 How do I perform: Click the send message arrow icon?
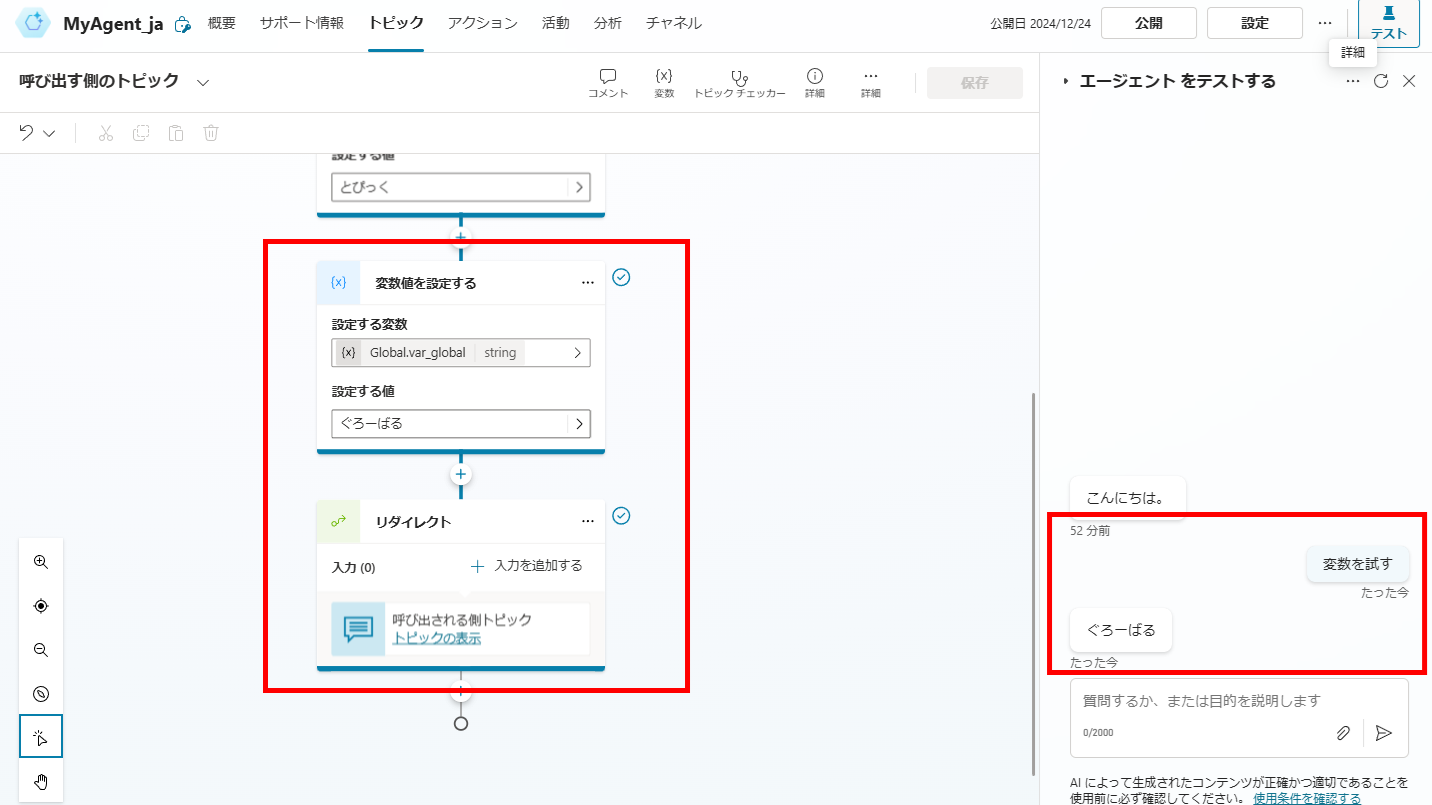pos(1384,733)
